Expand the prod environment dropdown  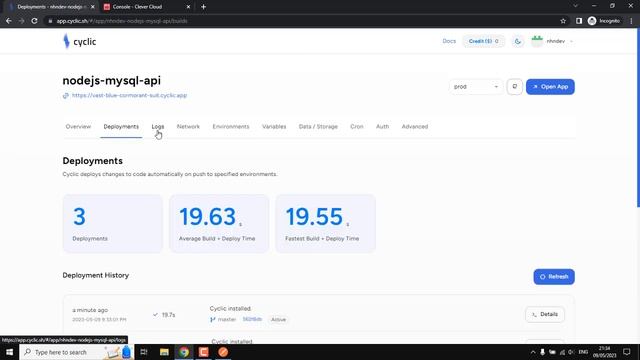476,87
